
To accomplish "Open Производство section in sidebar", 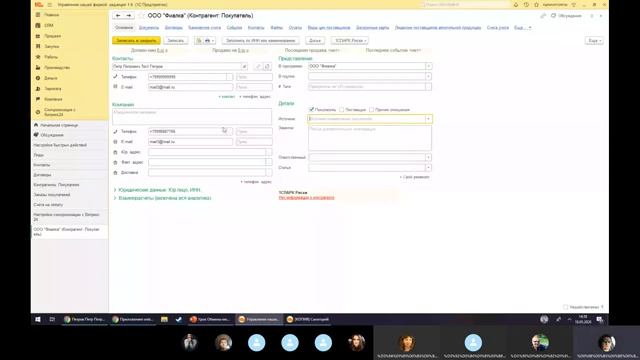I will click(x=57, y=68).
